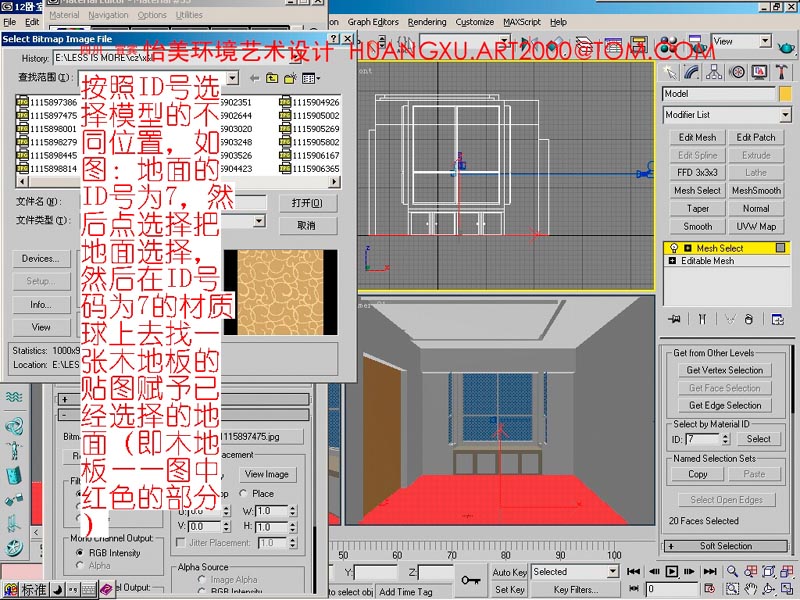Click the Pin Stack icon
Viewport: 800px width, 600px height.
[x=674, y=319]
